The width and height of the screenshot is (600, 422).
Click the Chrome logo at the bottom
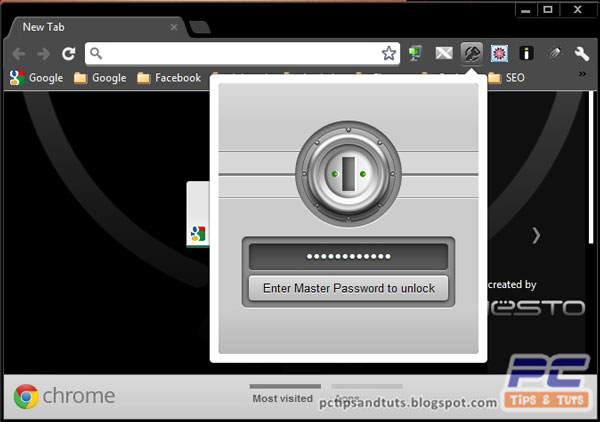[64, 396]
